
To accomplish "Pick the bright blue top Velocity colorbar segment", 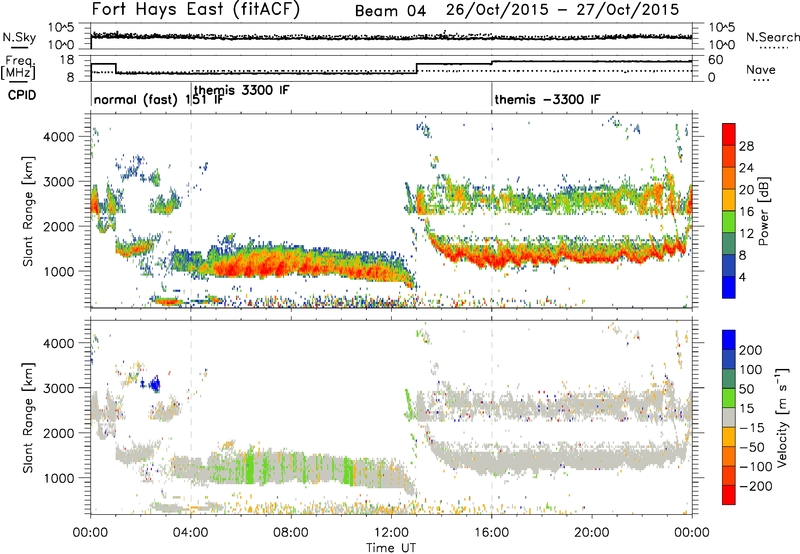I will click(729, 340).
